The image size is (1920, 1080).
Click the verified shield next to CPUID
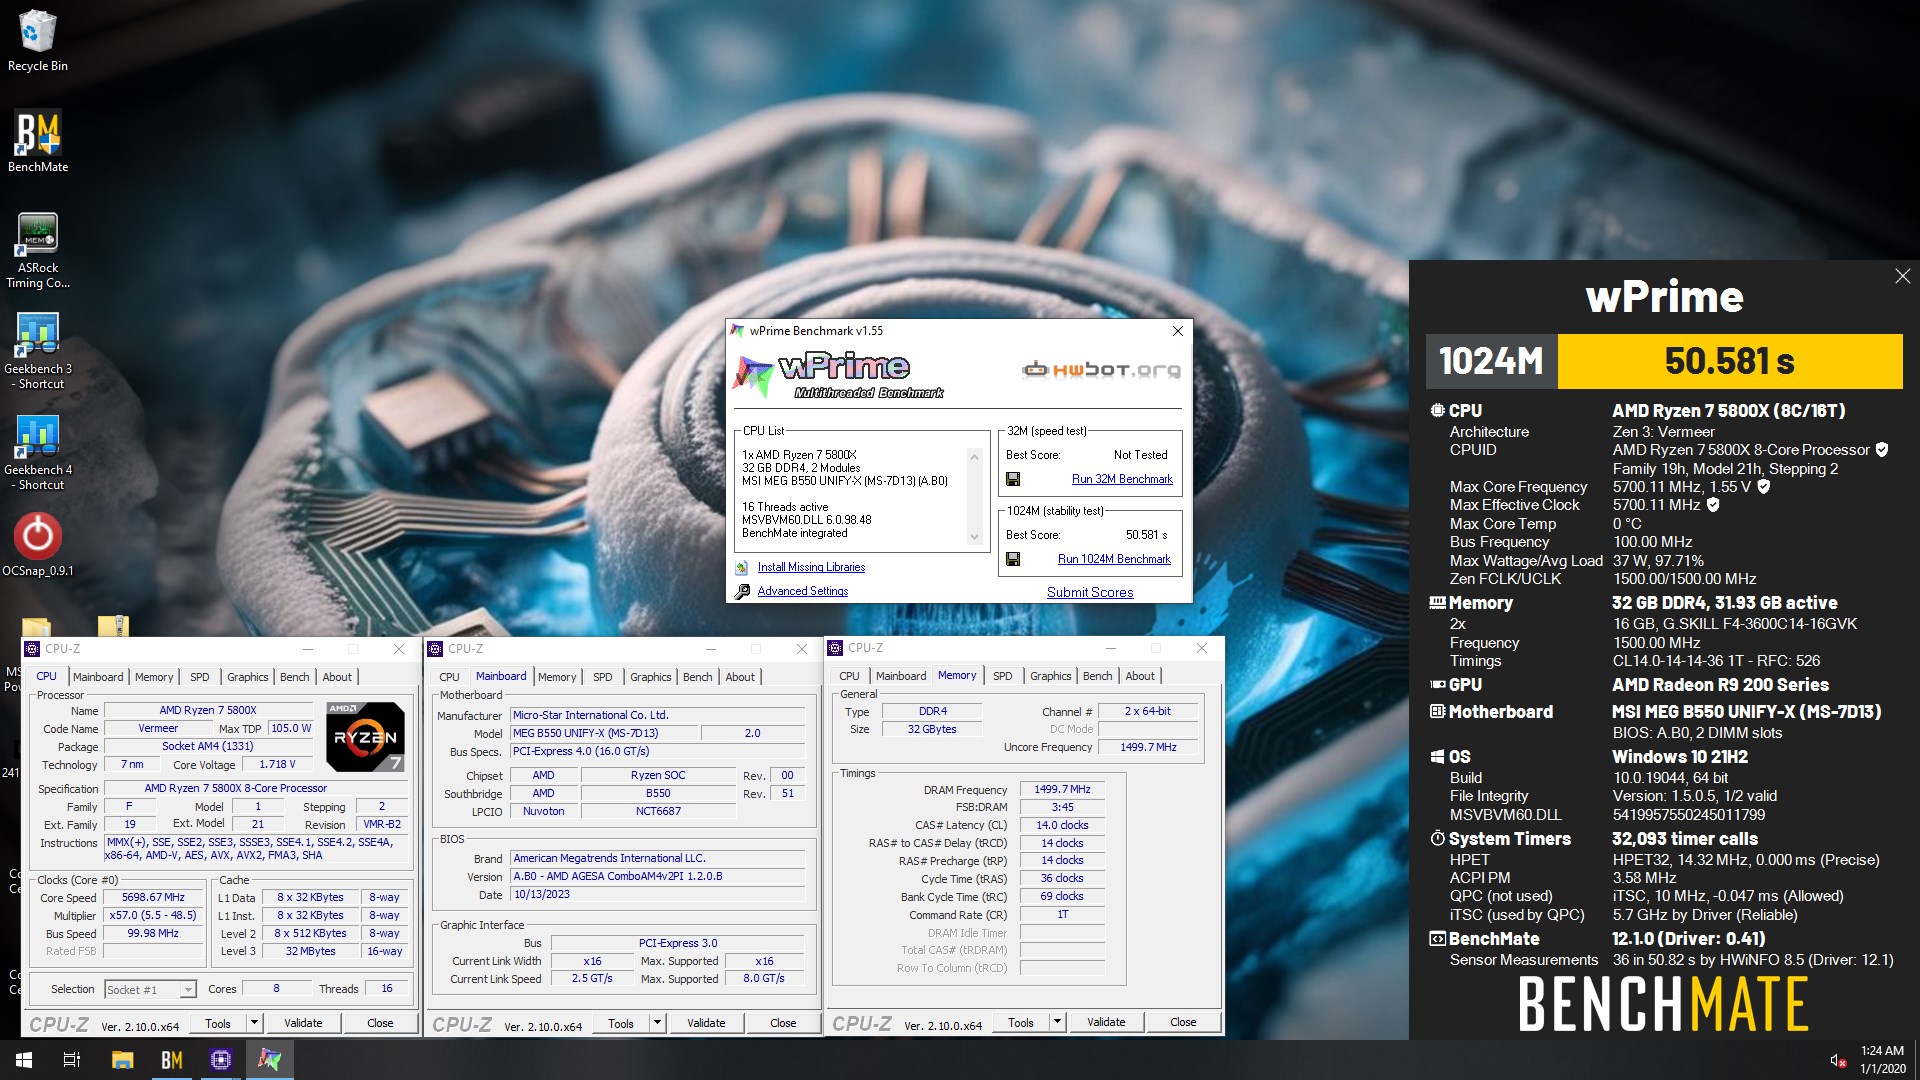(1882, 450)
